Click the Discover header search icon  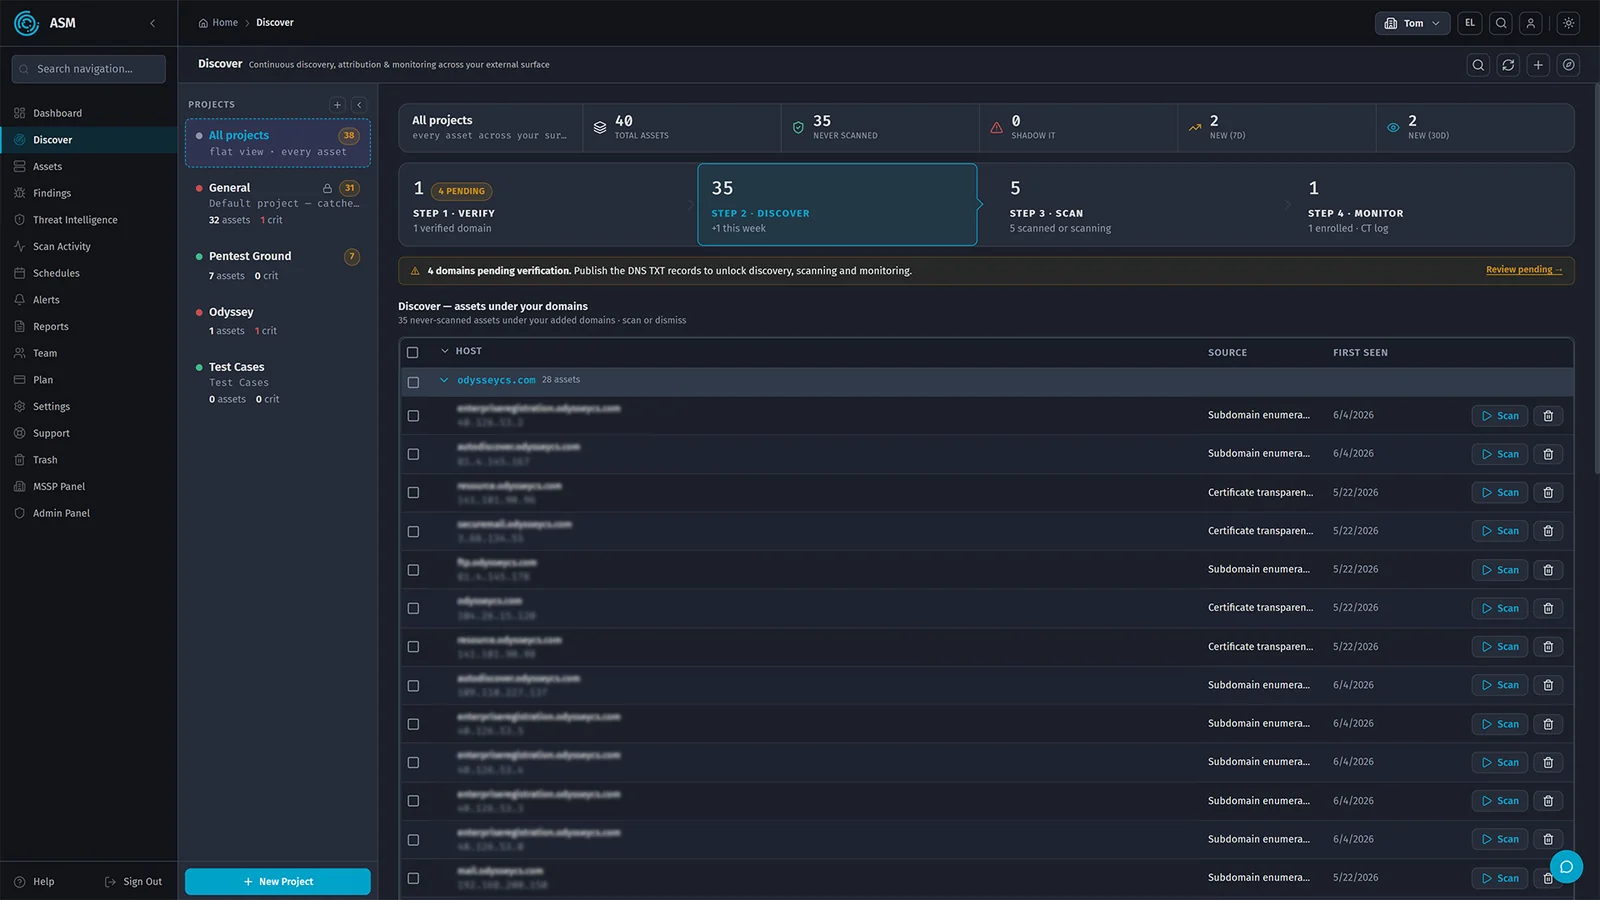point(1478,65)
